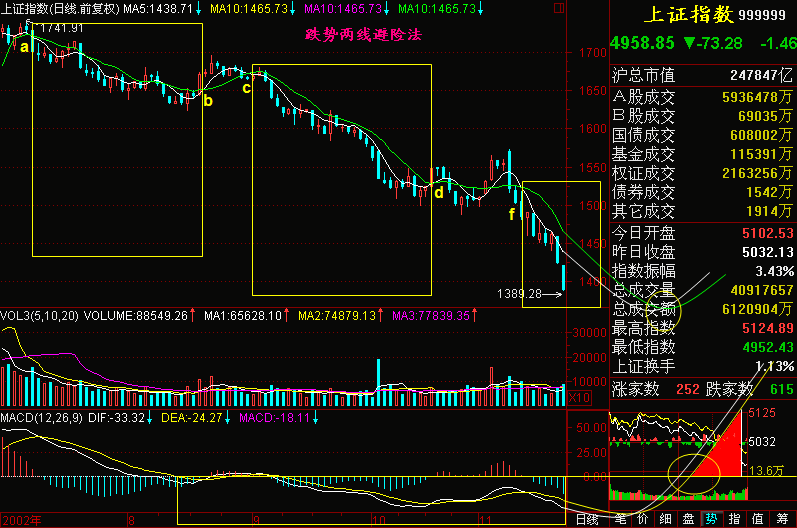Screen dimensions: 797x528
Task: Open the 价 tab
Action: coord(642,519)
